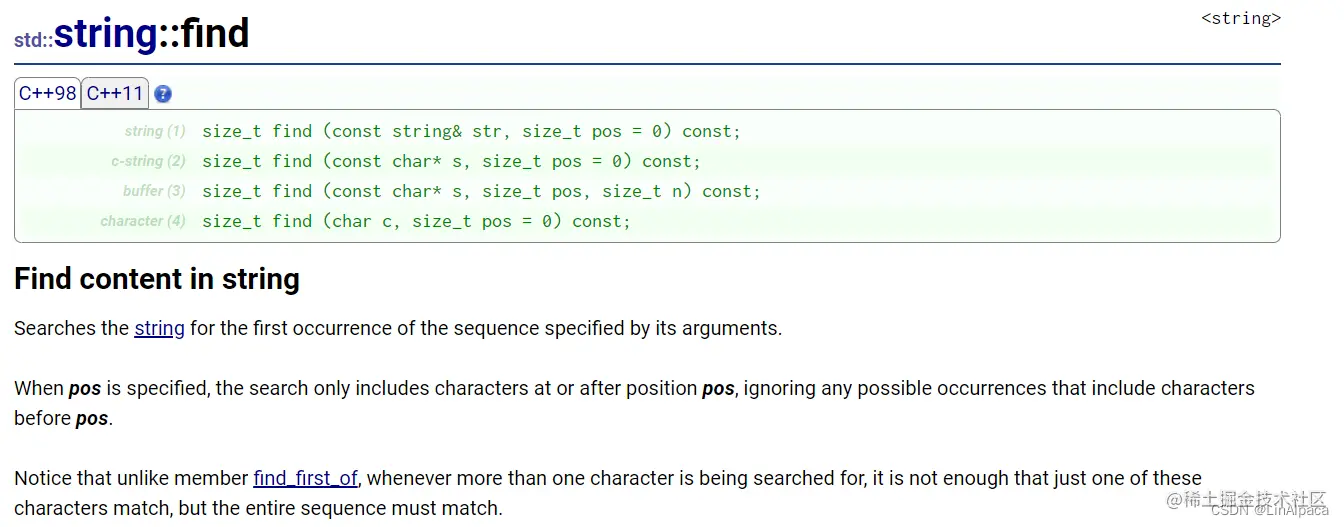
Task: Click 'find' in the page title
Action: [x=213, y=34]
